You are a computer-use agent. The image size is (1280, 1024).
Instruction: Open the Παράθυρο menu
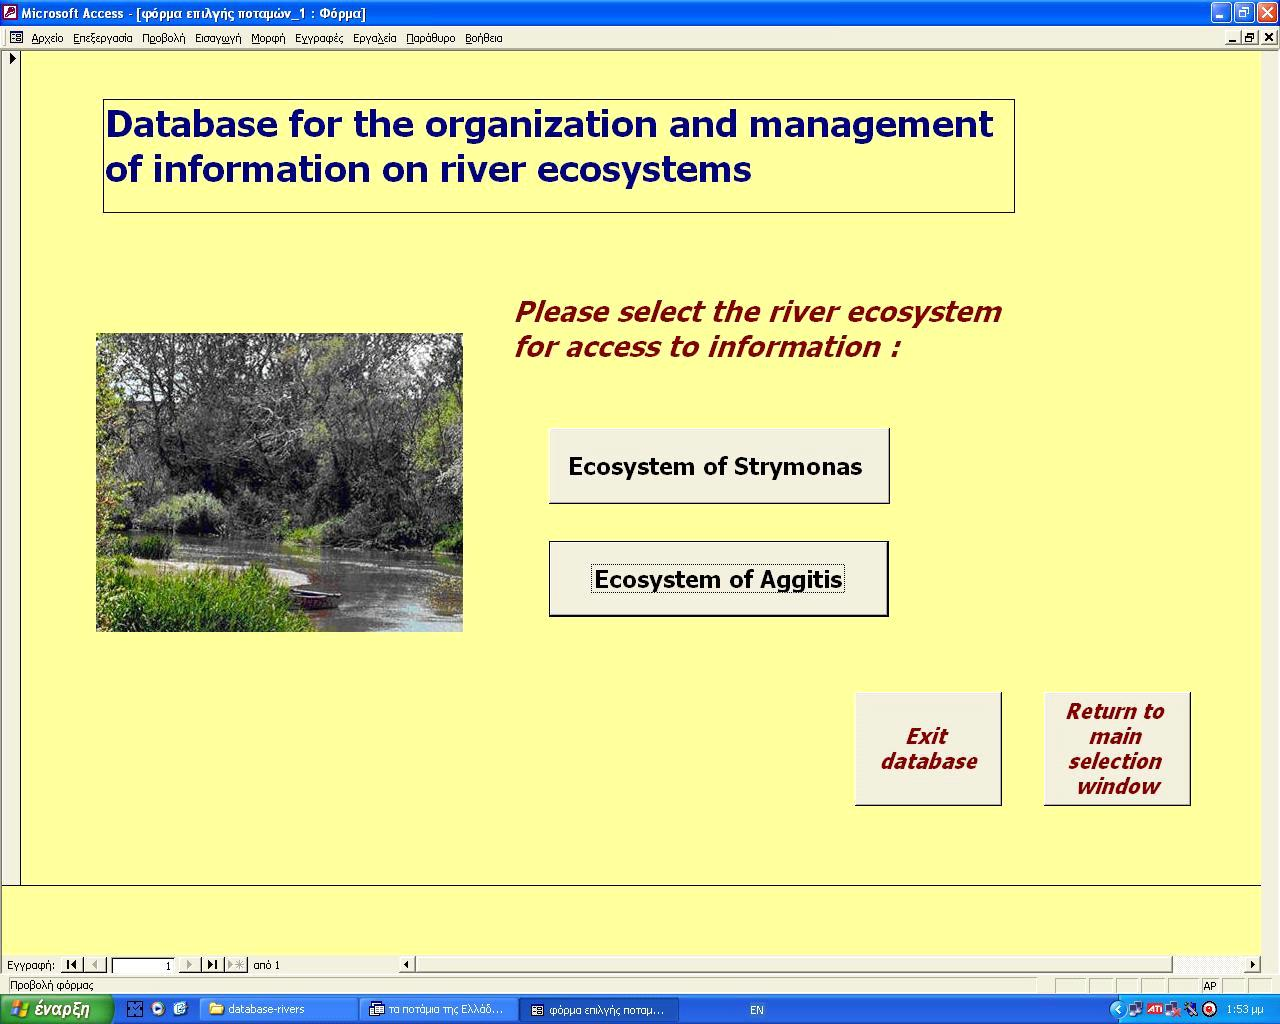click(x=431, y=38)
